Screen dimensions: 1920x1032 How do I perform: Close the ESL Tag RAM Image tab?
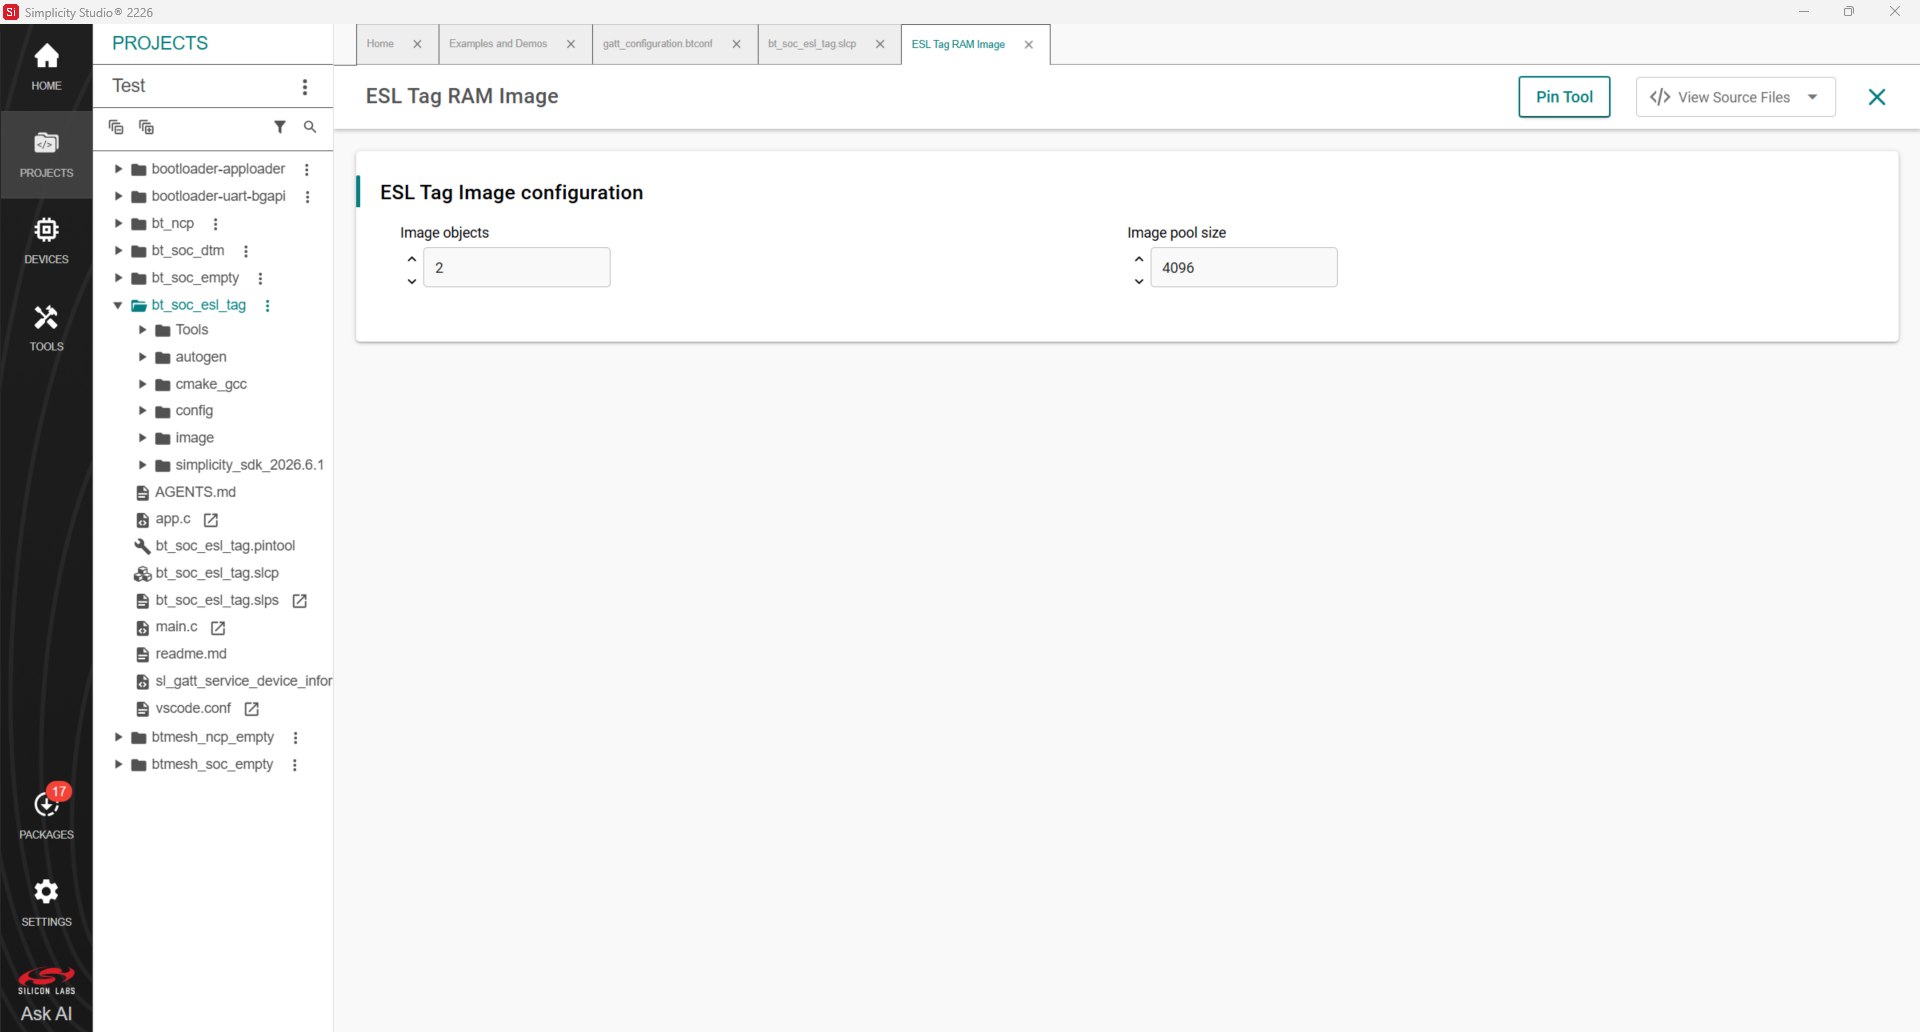point(1028,45)
